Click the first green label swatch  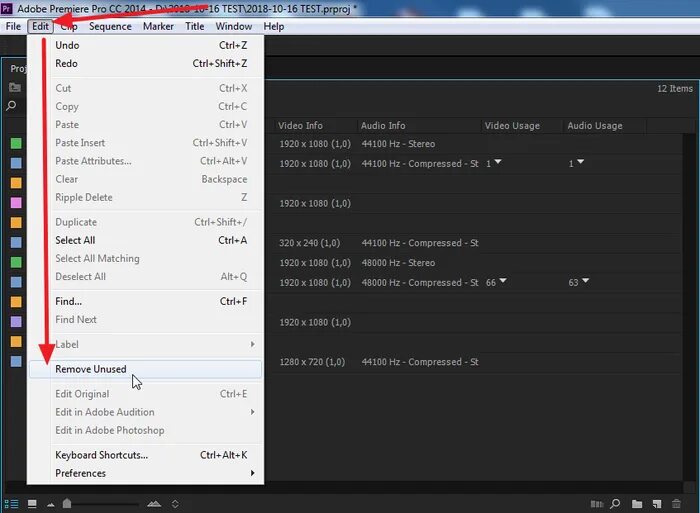(16, 143)
